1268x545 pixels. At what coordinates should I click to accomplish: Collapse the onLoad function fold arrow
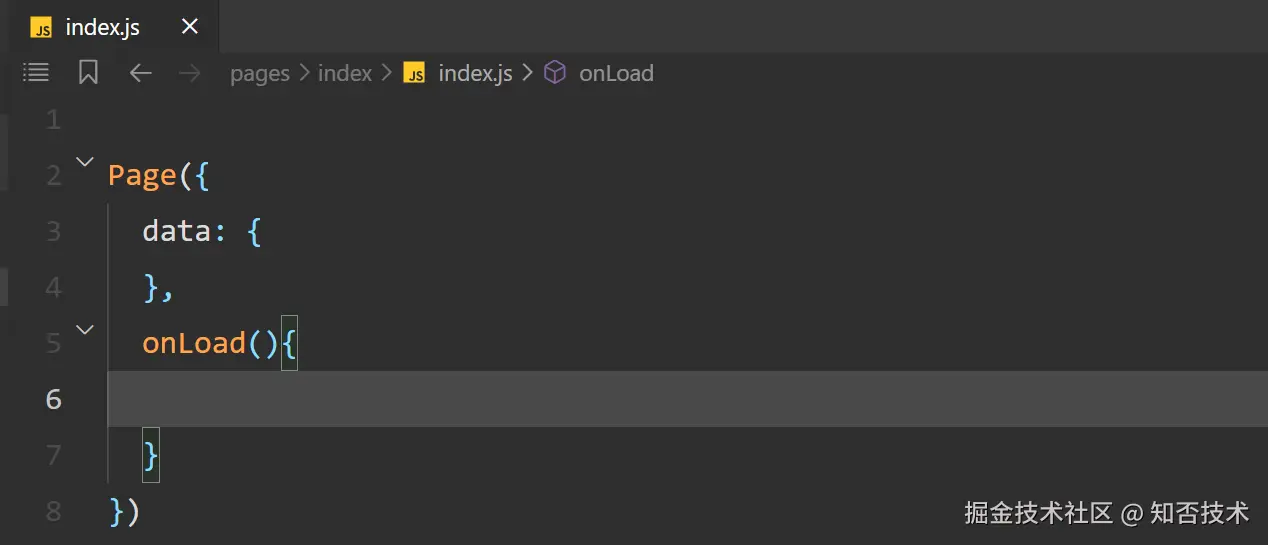(85, 329)
